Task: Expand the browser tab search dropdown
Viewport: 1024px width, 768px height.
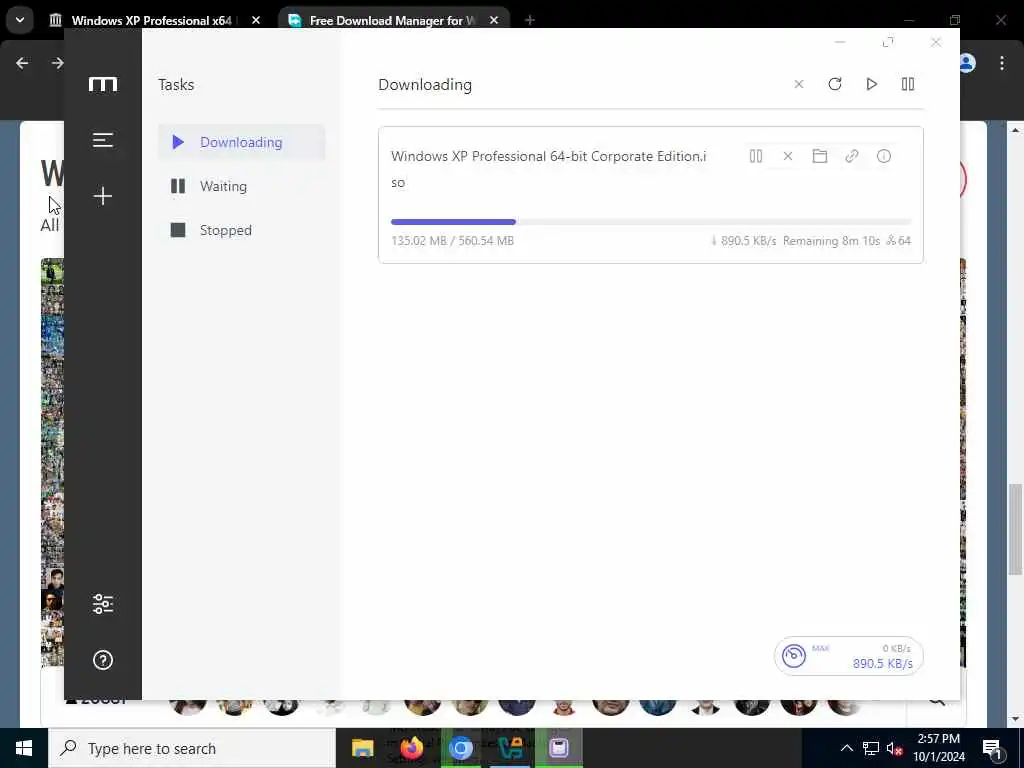Action: coord(20,20)
